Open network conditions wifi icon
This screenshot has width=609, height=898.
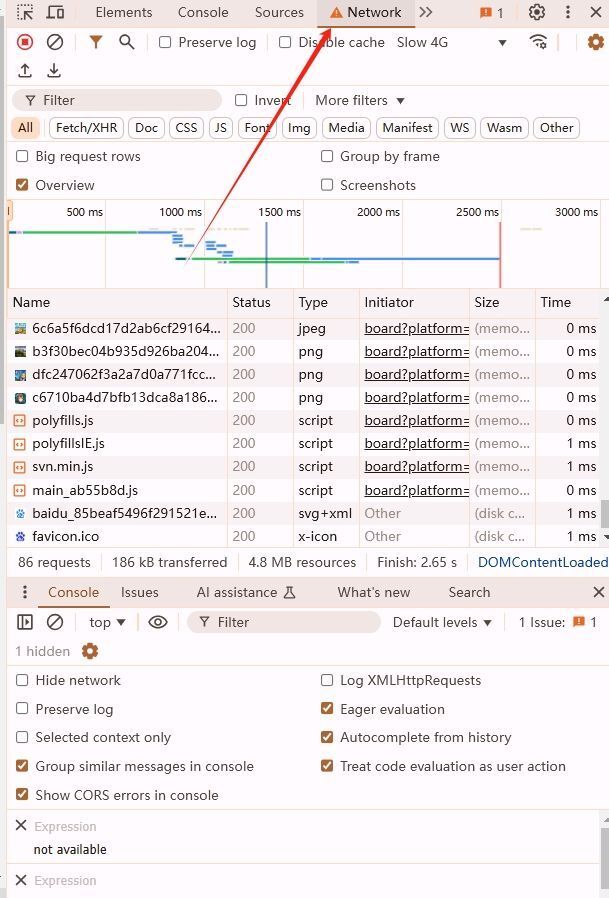pos(538,42)
